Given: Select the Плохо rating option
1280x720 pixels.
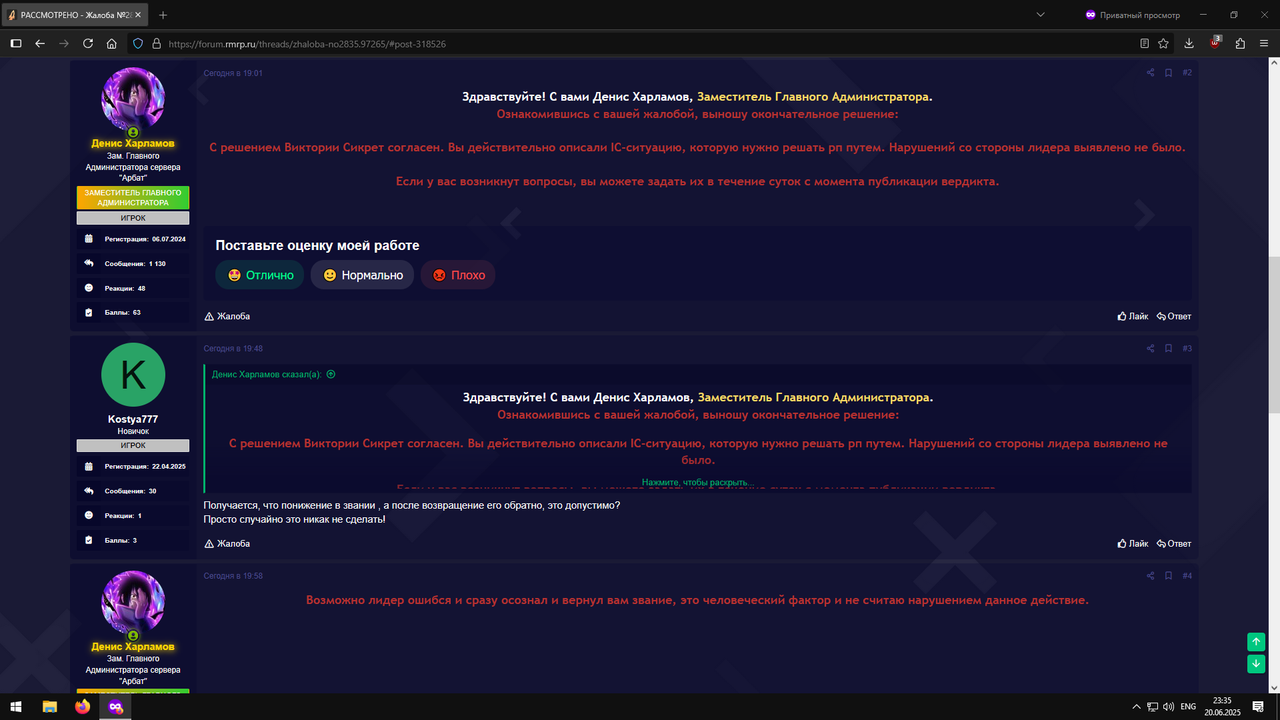Looking at the screenshot, I should click(x=457, y=274).
